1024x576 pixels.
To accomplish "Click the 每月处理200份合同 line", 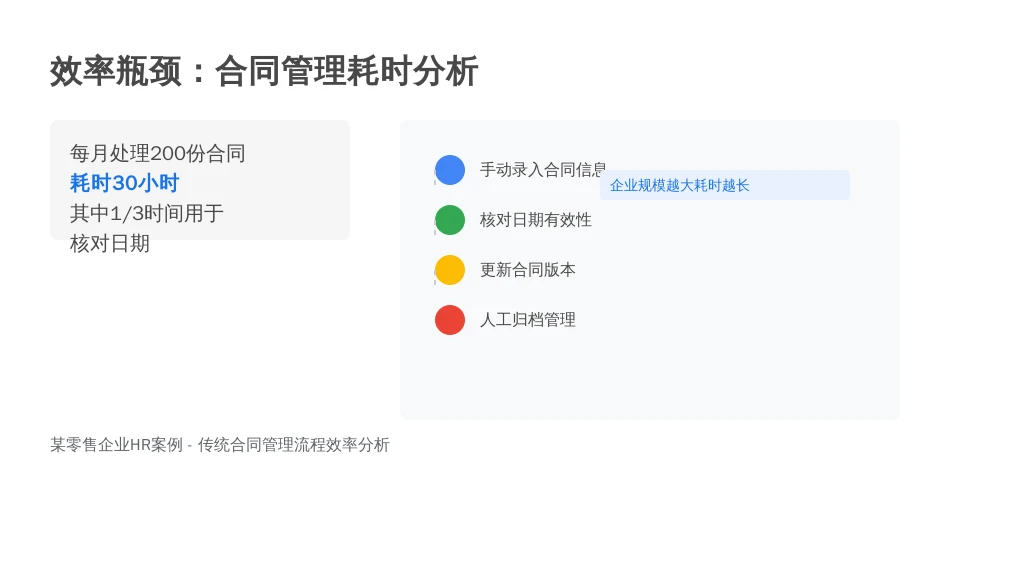I will [x=157, y=153].
